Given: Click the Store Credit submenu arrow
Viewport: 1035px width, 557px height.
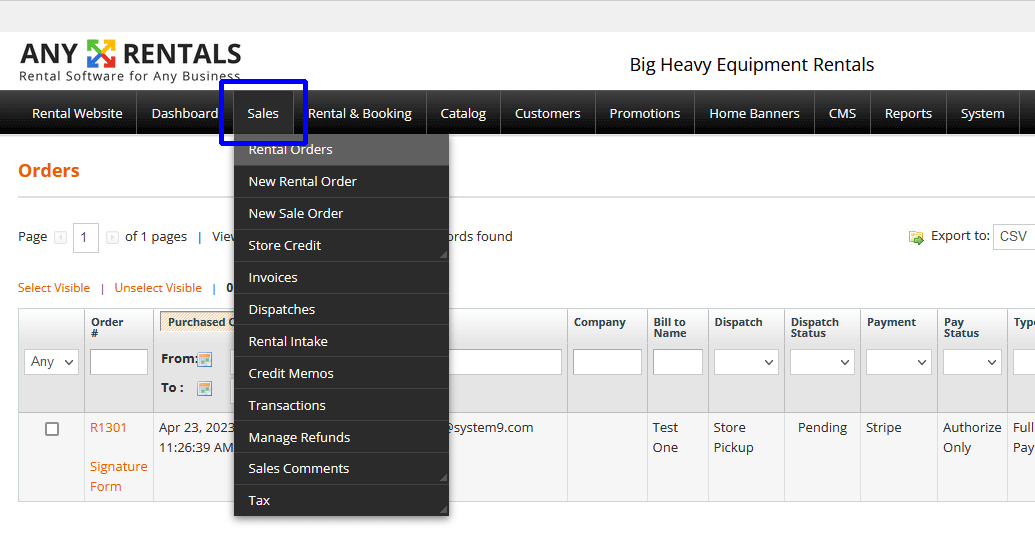Looking at the screenshot, I should 442,256.
